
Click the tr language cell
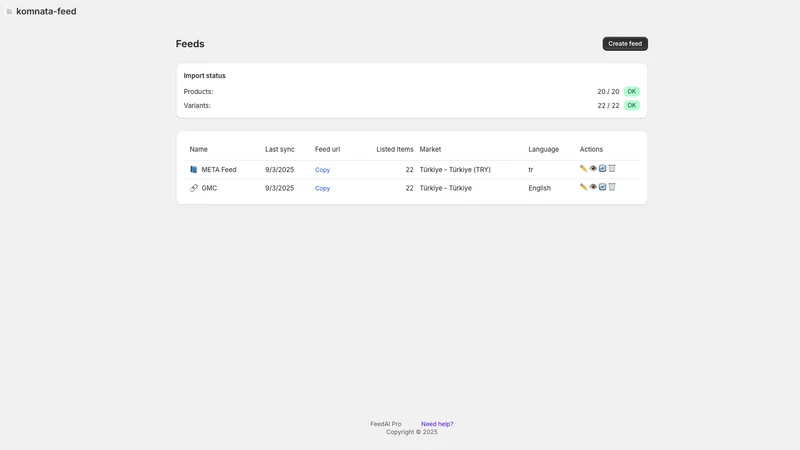531,169
